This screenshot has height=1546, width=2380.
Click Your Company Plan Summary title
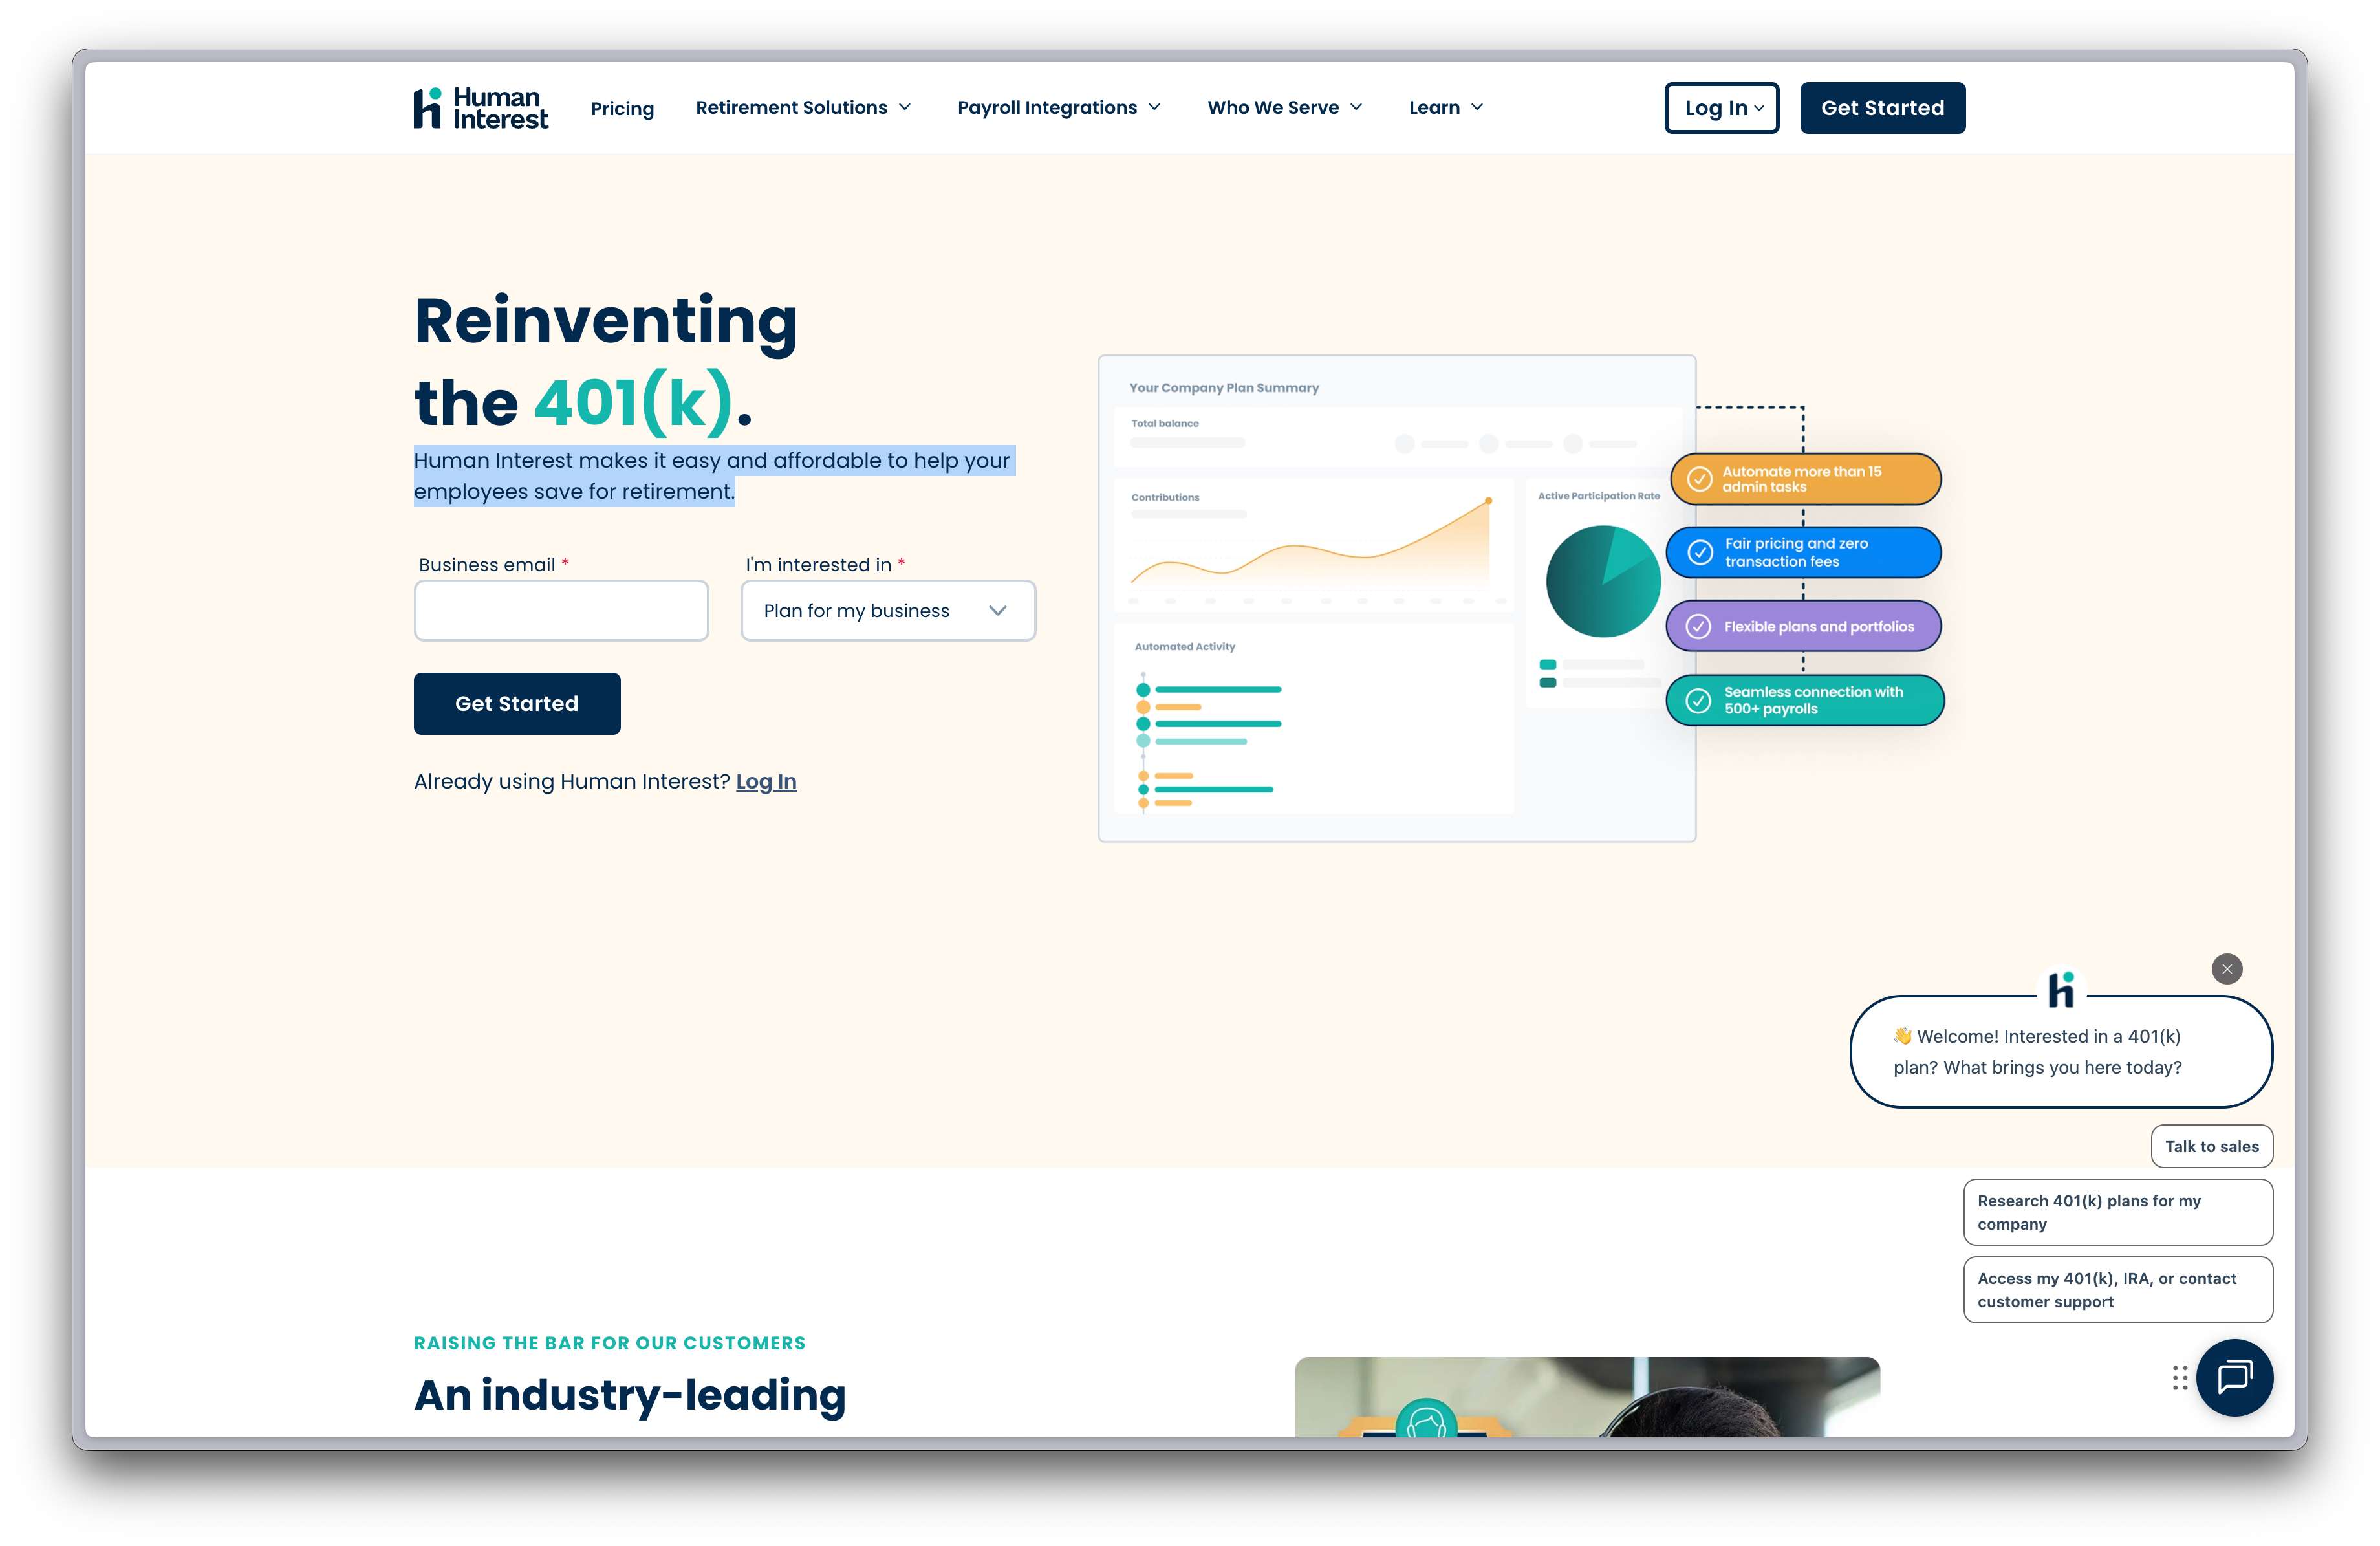click(1223, 387)
